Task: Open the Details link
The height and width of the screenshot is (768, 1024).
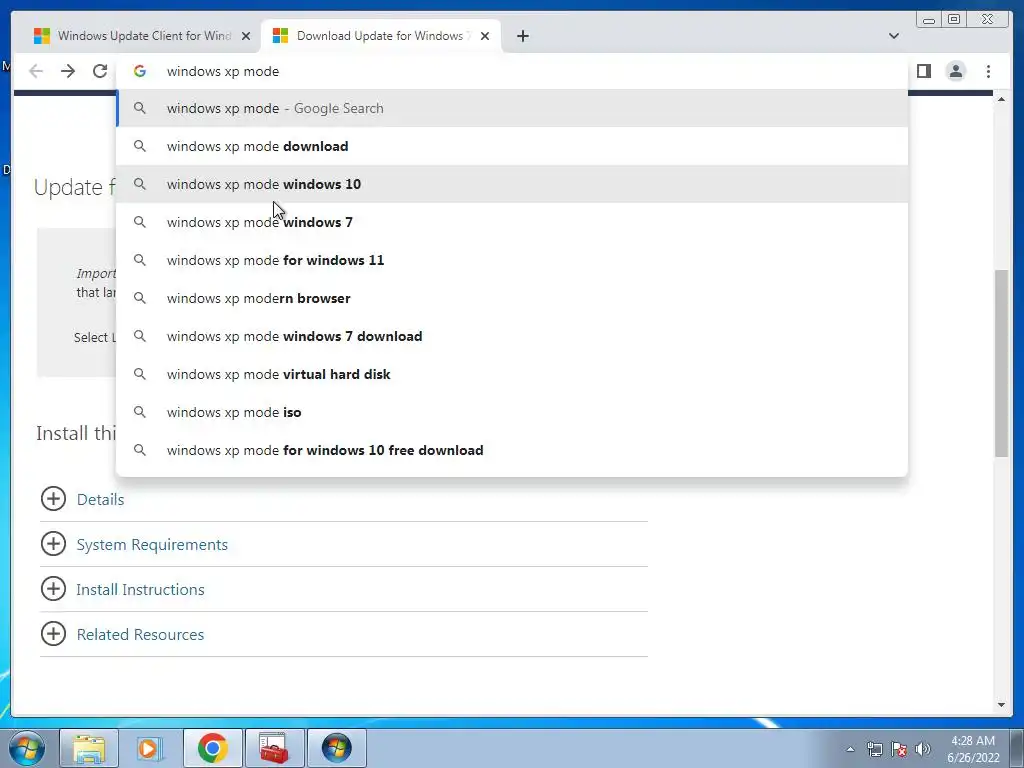Action: point(101,500)
